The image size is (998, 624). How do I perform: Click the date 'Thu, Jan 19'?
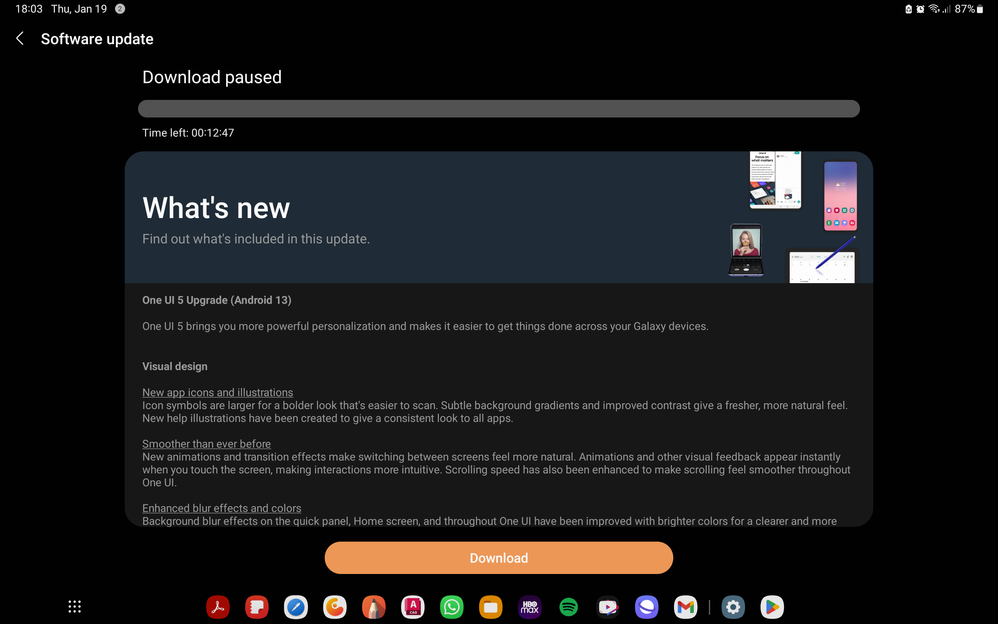(x=79, y=9)
